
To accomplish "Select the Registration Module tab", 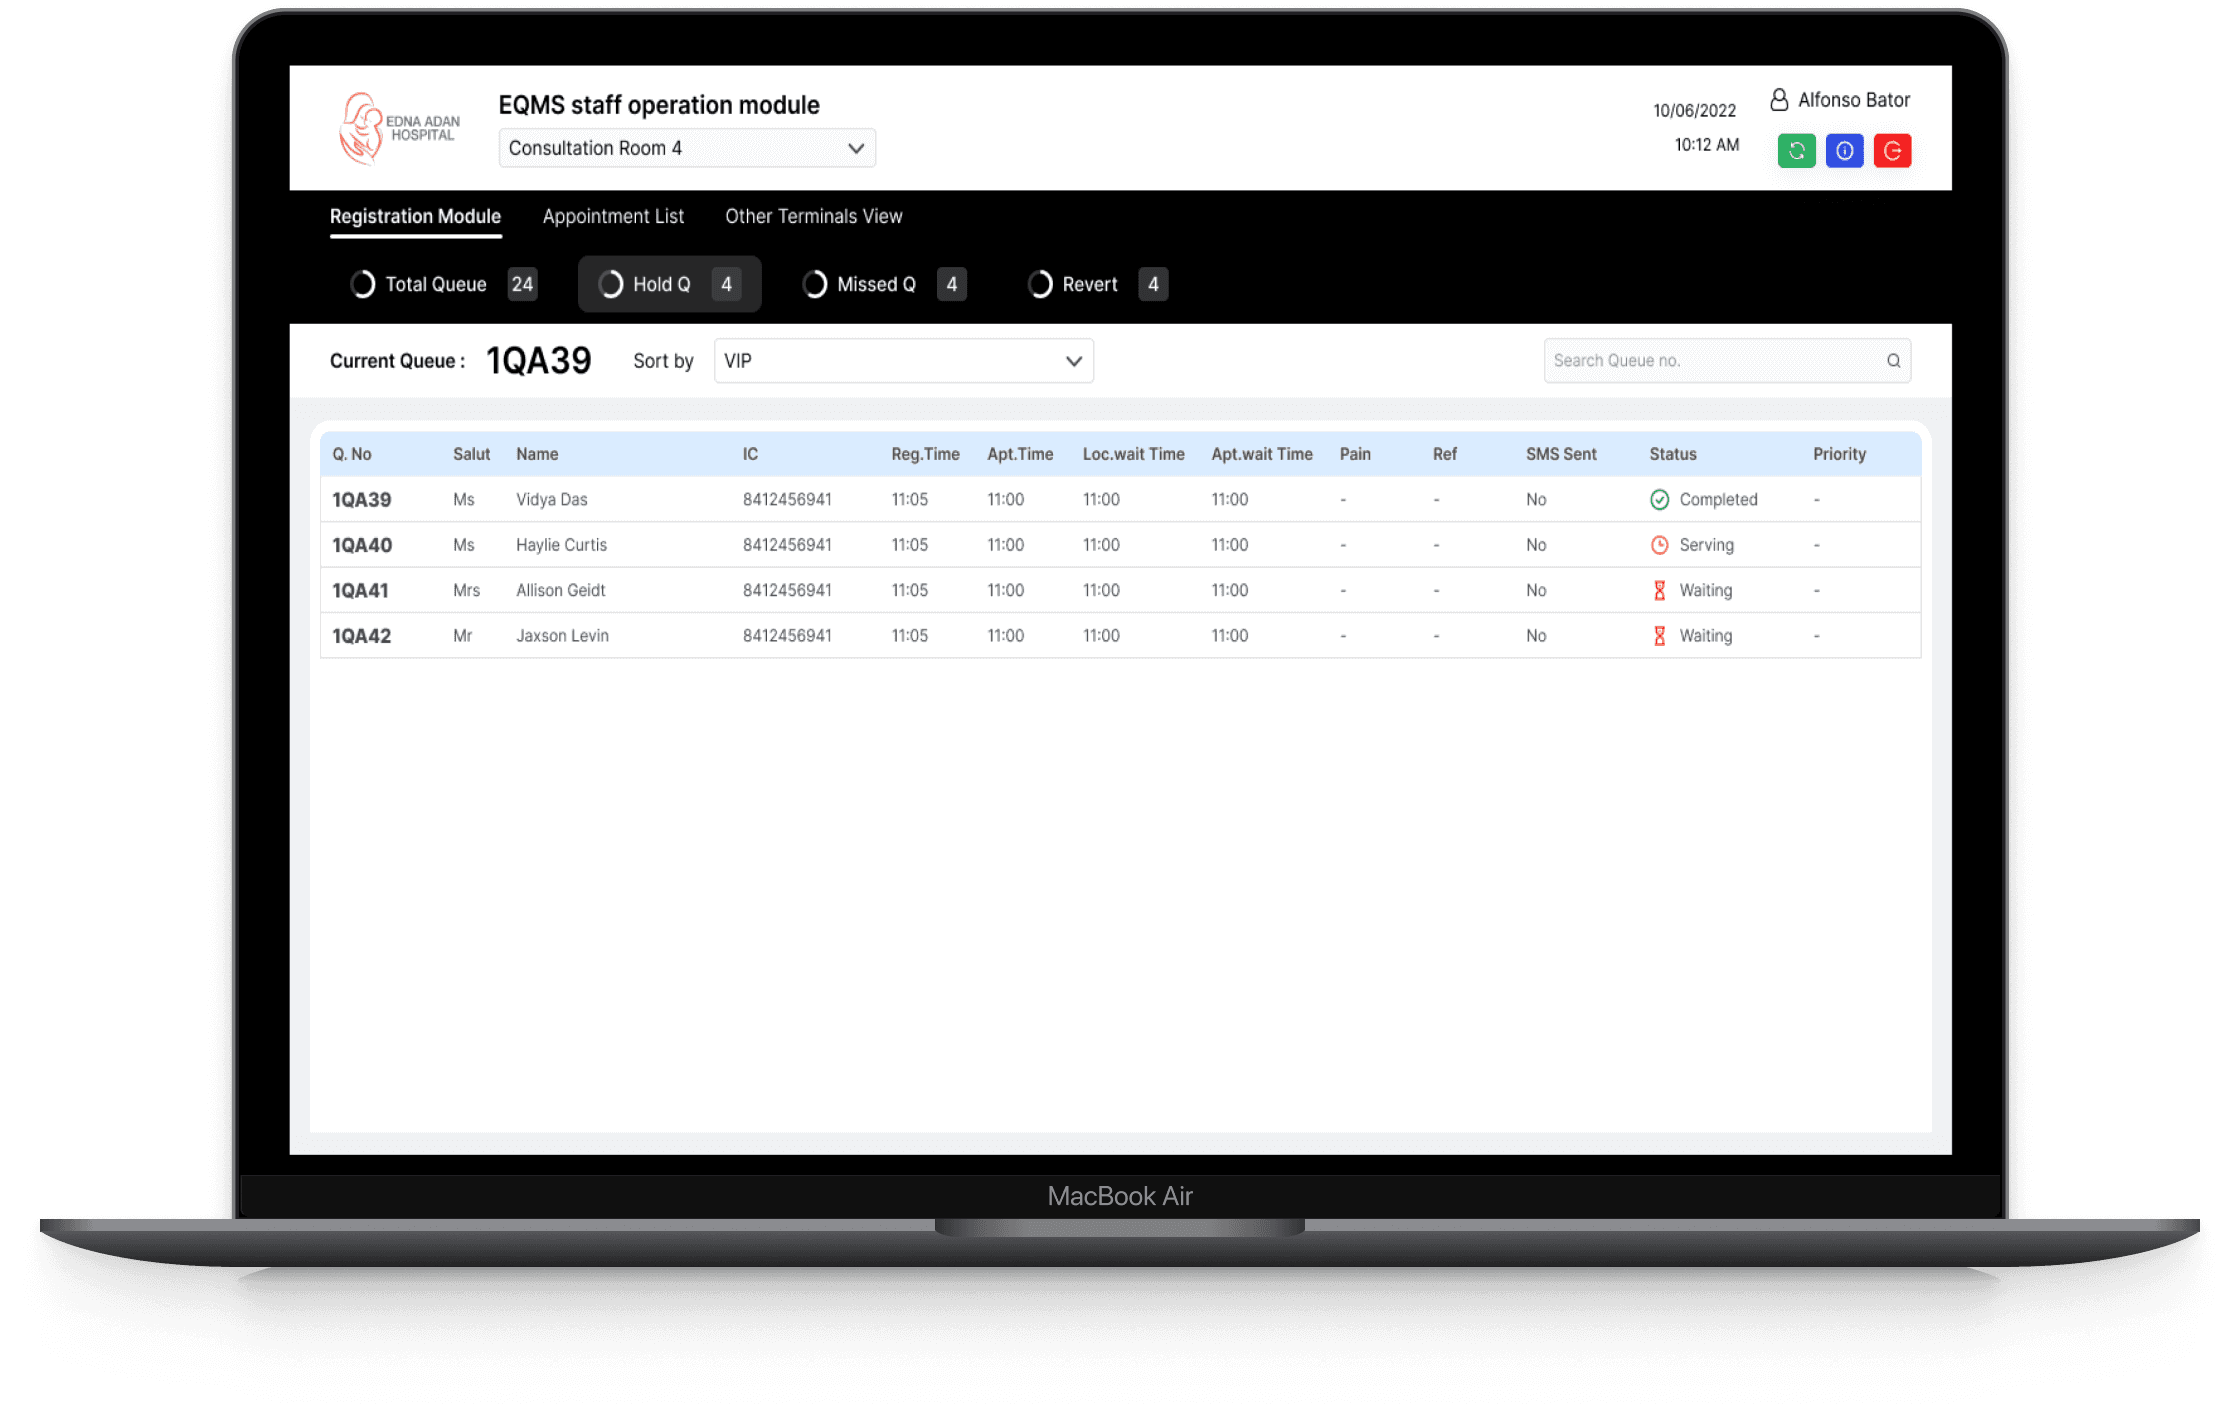I will [415, 216].
